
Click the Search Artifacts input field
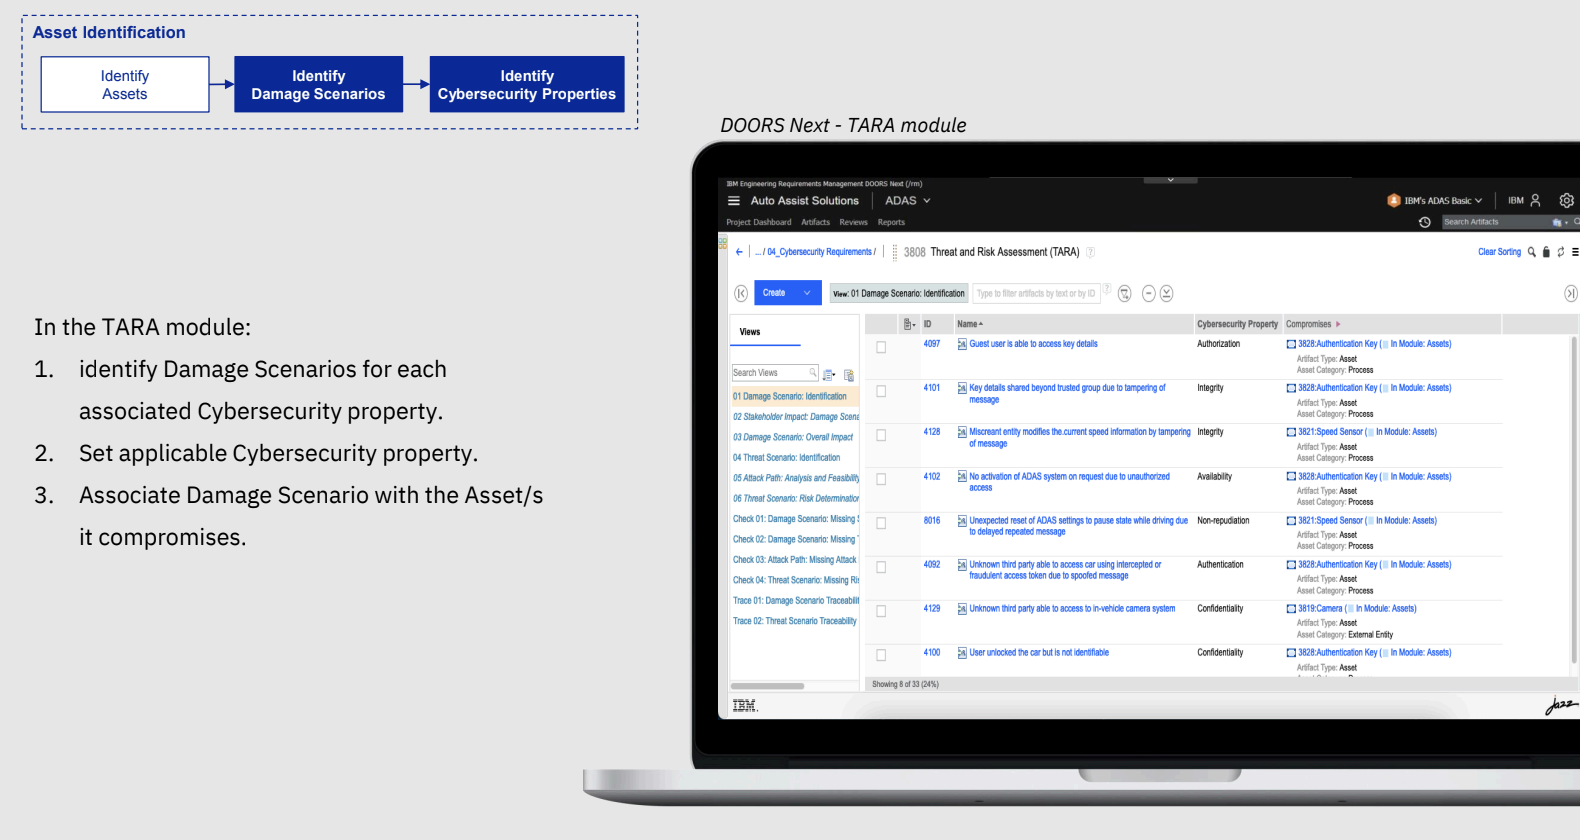(1496, 222)
